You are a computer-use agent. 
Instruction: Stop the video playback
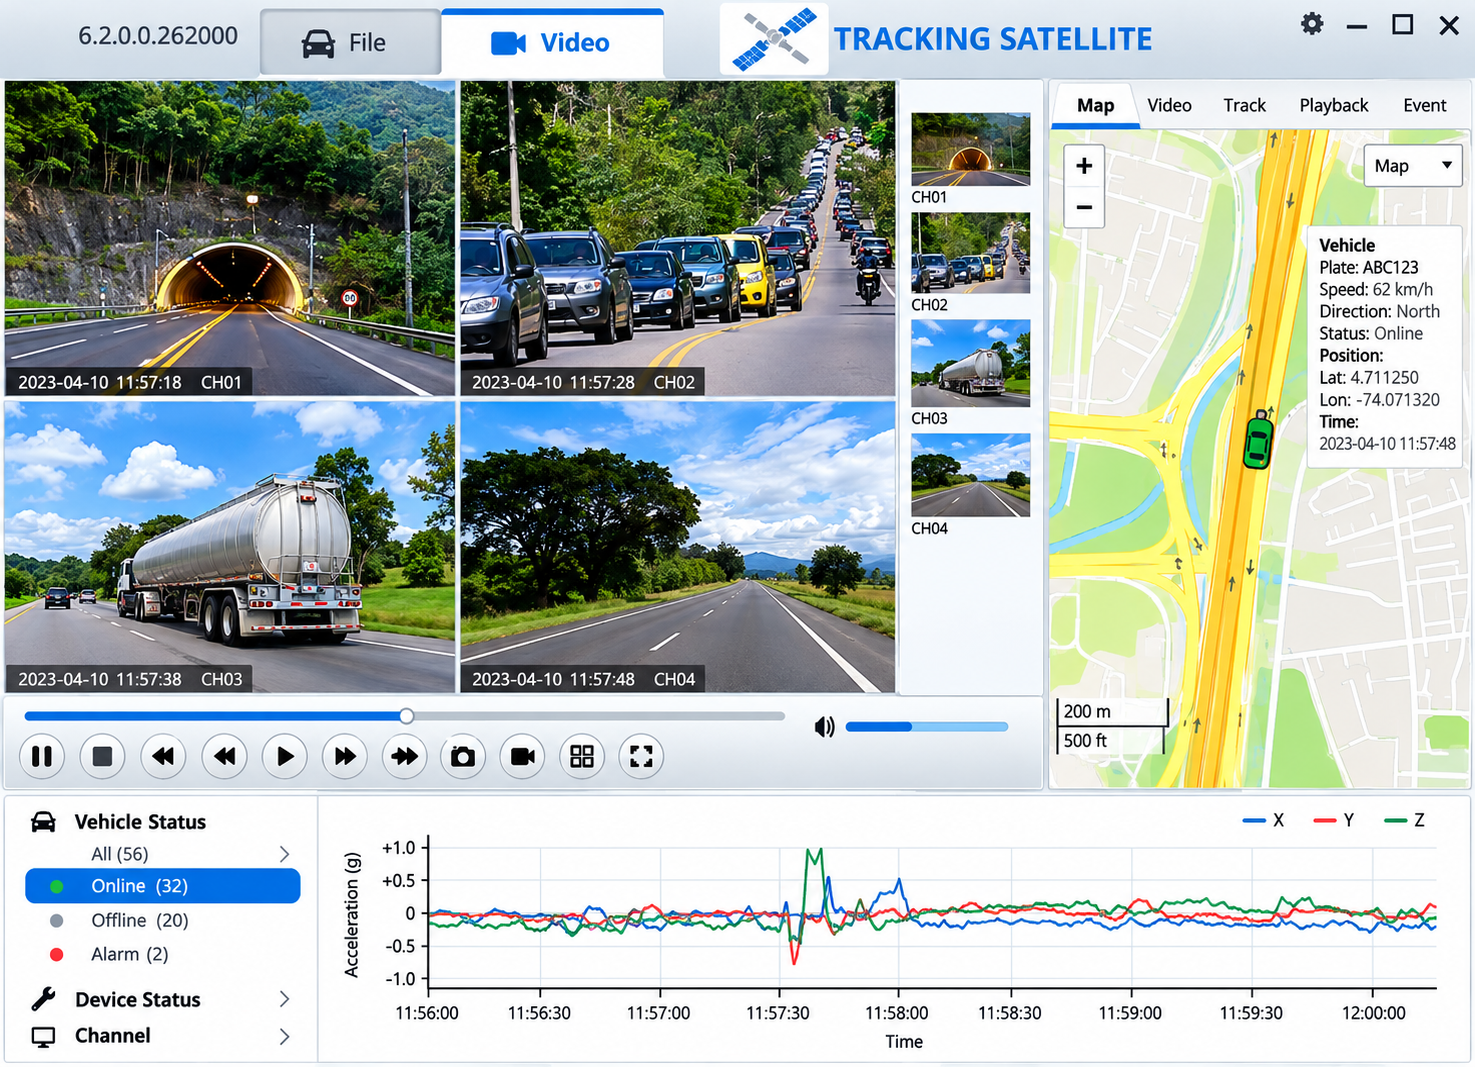(x=102, y=756)
